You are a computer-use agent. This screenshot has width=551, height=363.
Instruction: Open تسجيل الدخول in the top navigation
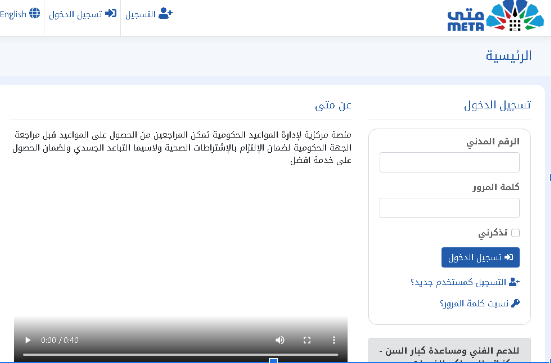pyautogui.click(x=83, y=14)
